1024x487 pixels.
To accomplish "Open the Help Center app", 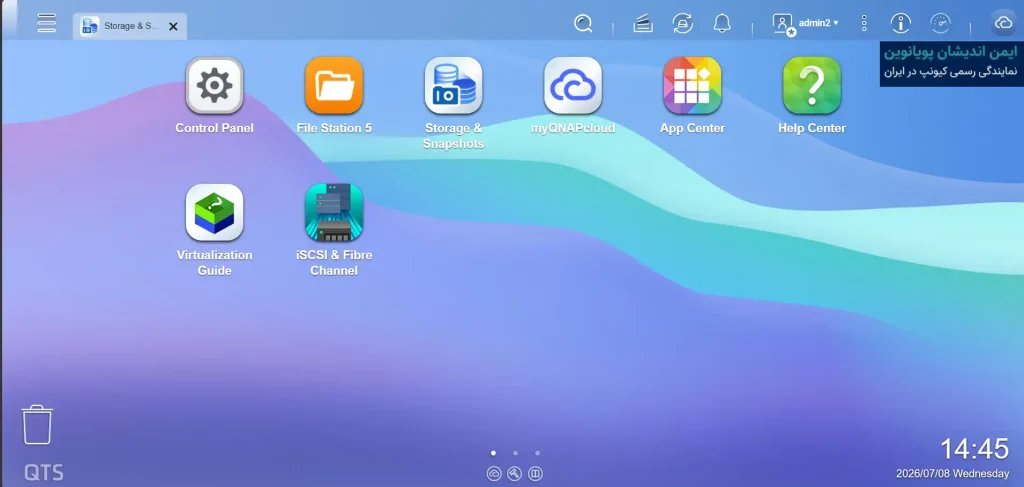I will tap(812, 86).
